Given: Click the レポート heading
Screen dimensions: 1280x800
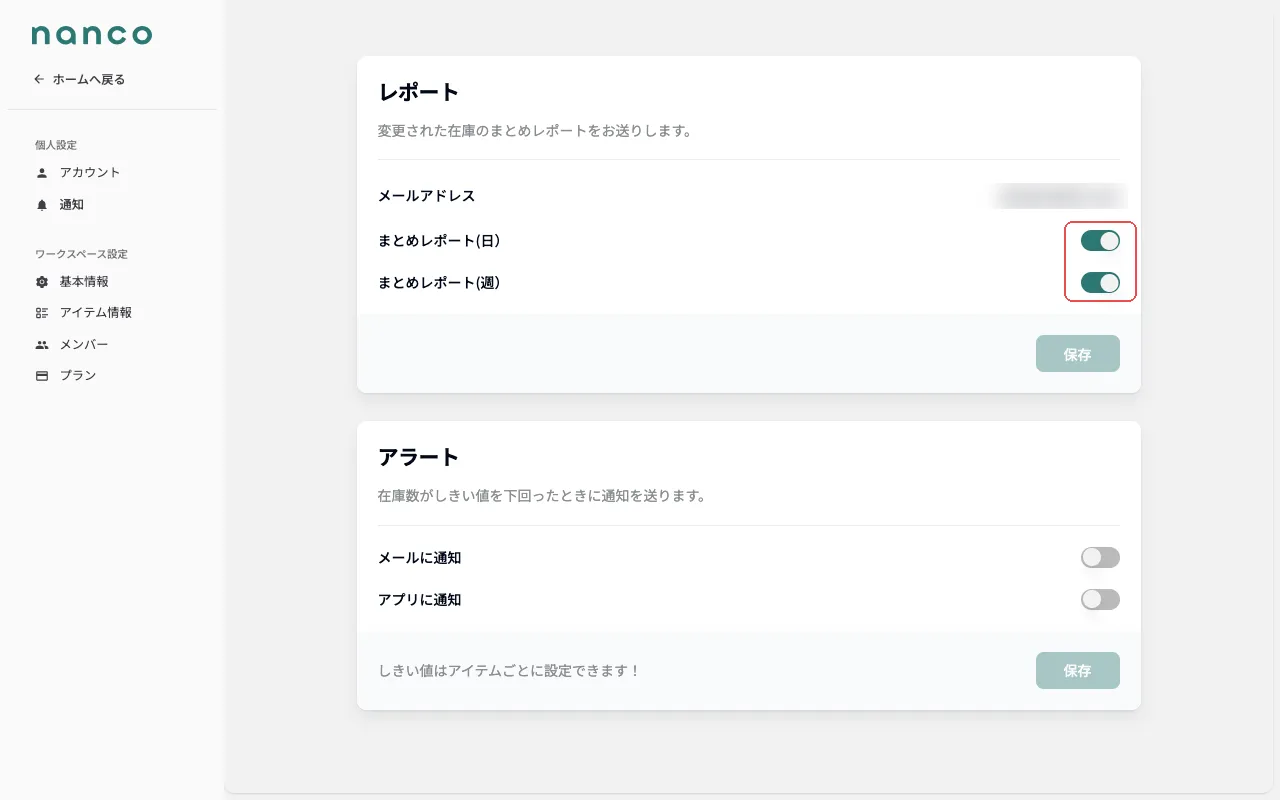Looking at the screenshot, I should pos(419,92).
